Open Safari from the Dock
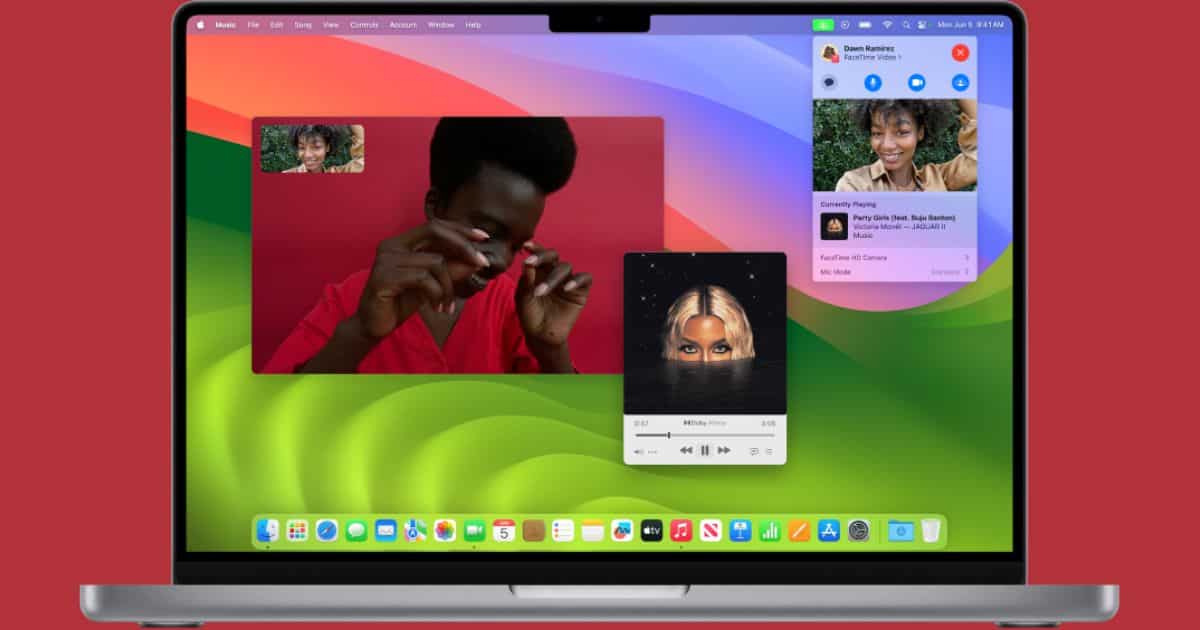Viewport: 1200px width, 630px height. 327,531
